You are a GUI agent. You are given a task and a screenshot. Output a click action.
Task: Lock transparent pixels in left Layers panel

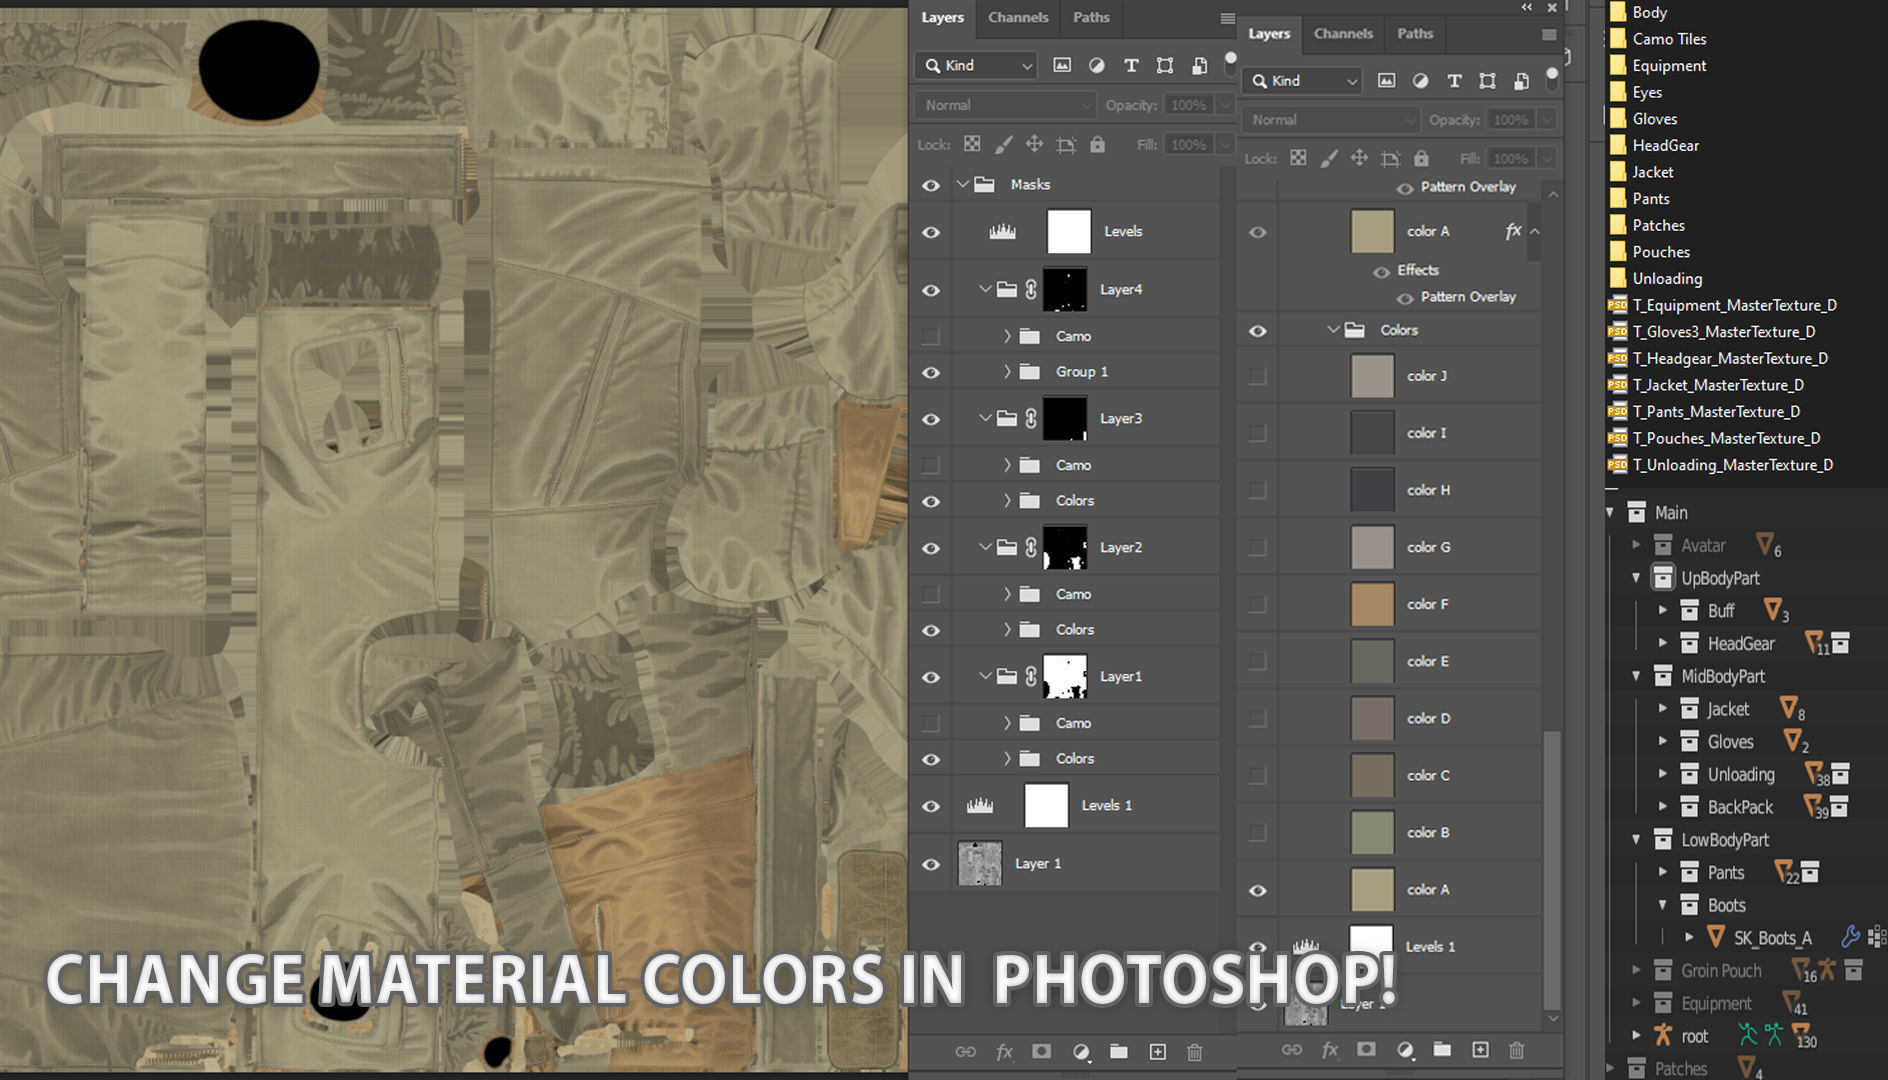pos(972,144)
